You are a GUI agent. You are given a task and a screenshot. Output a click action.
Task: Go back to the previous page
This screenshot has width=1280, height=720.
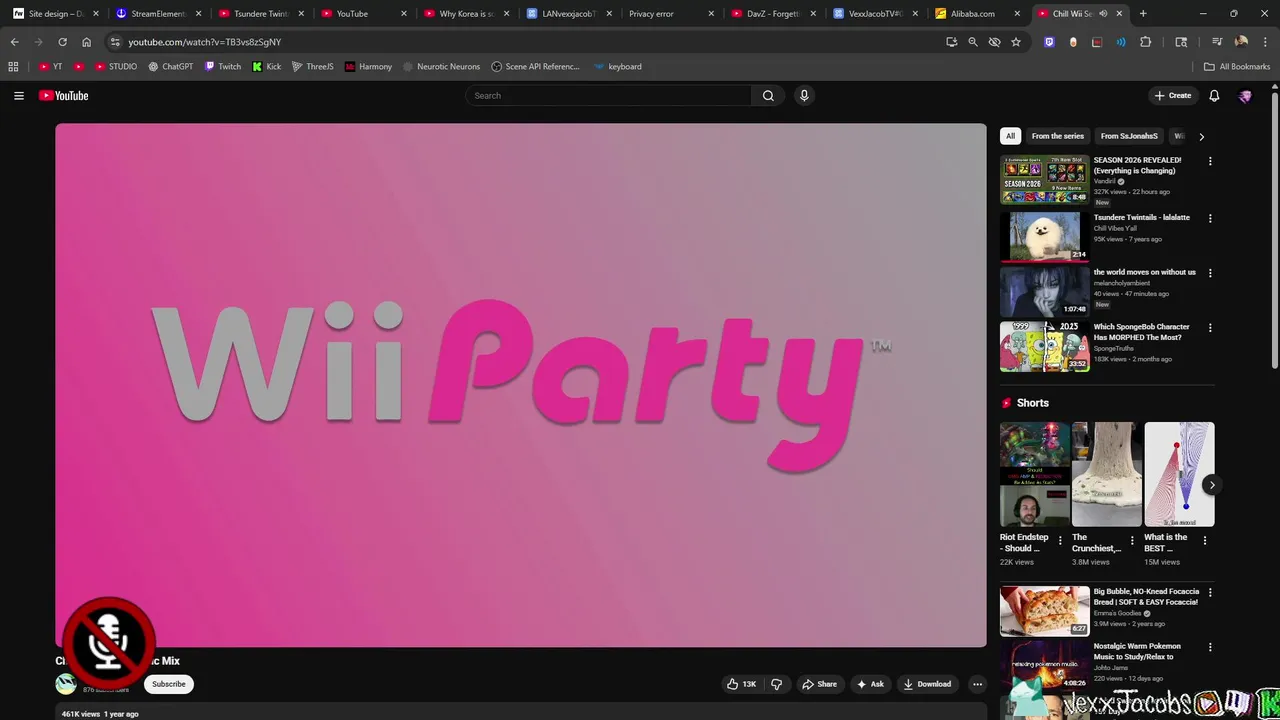point(14,42)
